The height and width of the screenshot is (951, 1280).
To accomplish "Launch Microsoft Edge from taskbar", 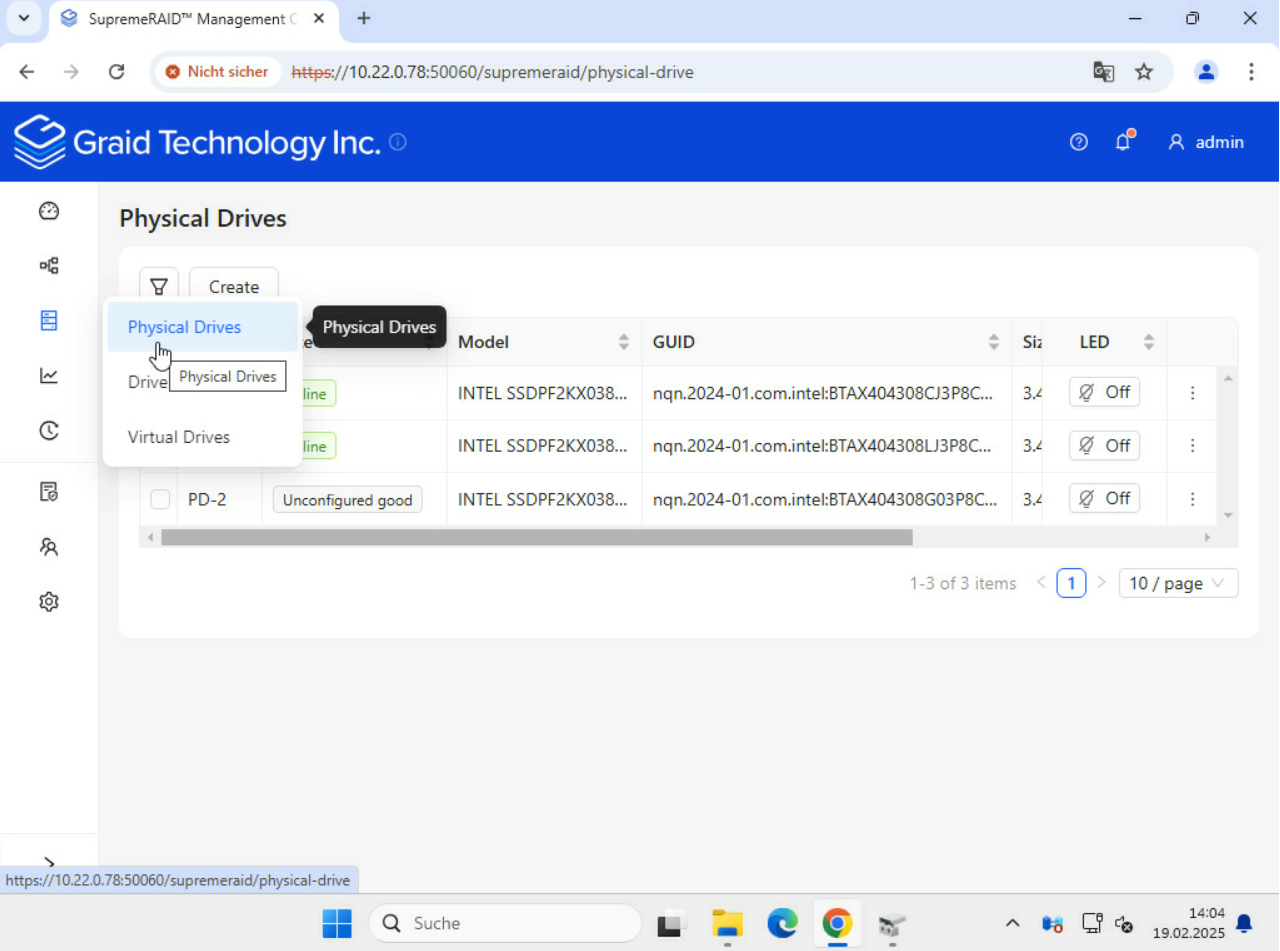I will point(782,923).
